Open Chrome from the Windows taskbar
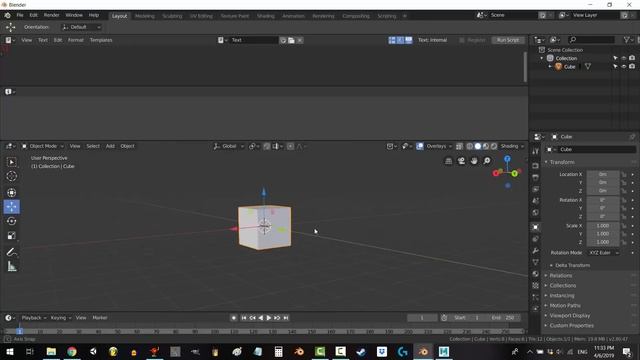 coord(72,351)
